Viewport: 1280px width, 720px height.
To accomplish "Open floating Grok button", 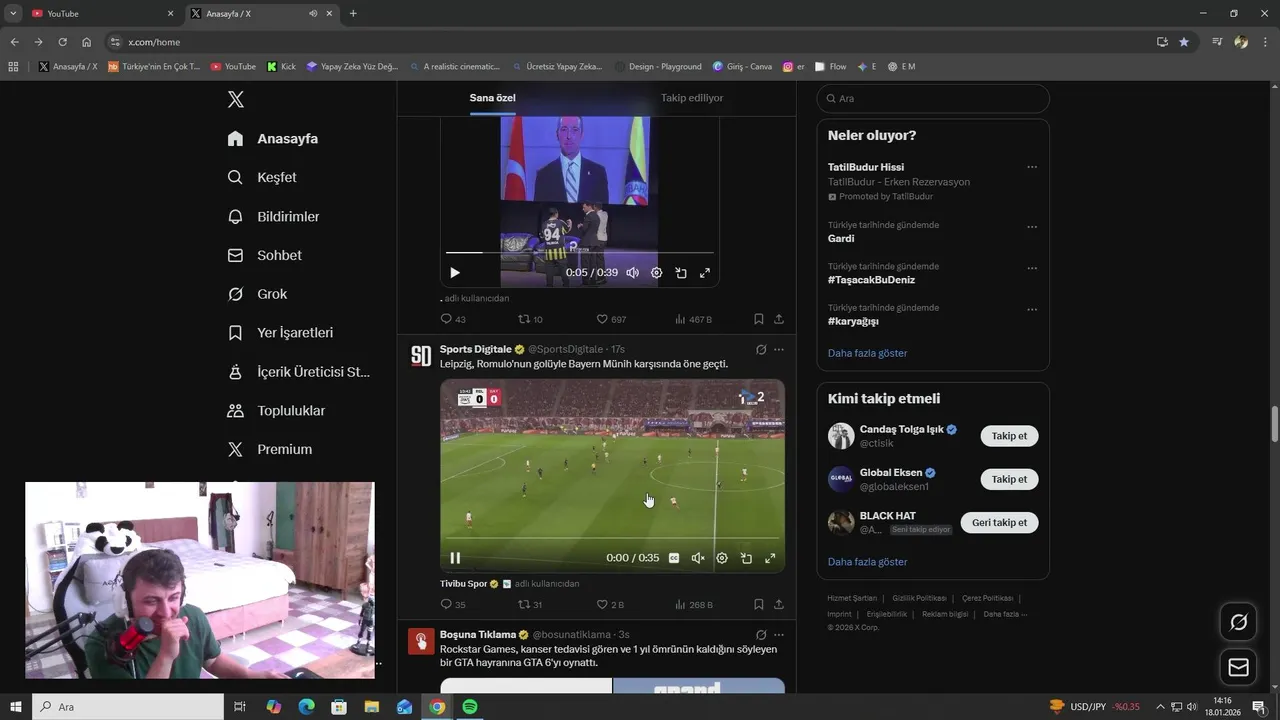I will (1238, 622).
